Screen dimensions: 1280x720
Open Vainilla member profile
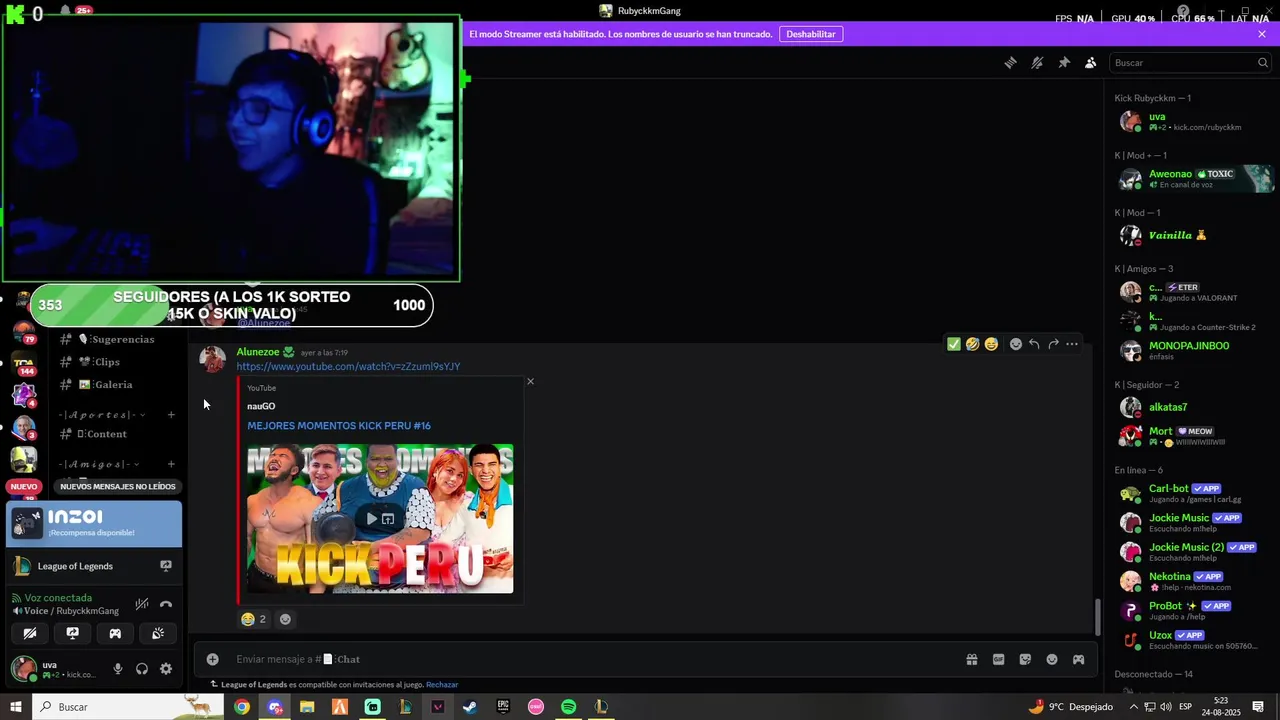pos(1194,236)
